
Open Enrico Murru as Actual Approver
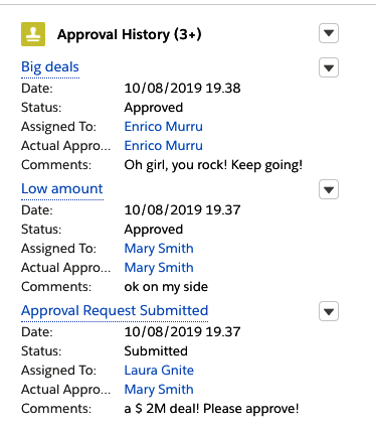coord(163,146)
